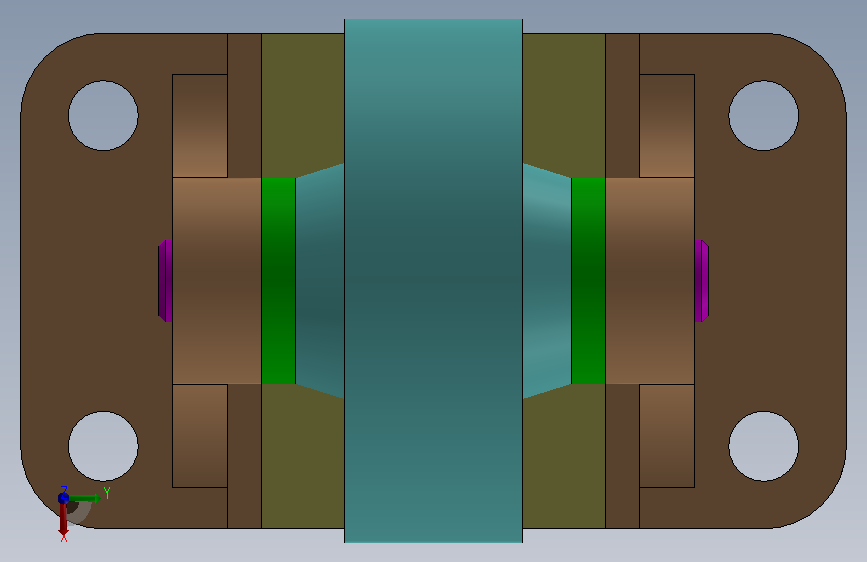Pick the lower-left mounting hole
The height and width of the screenshot is (562, 867).
coord(103,446)
